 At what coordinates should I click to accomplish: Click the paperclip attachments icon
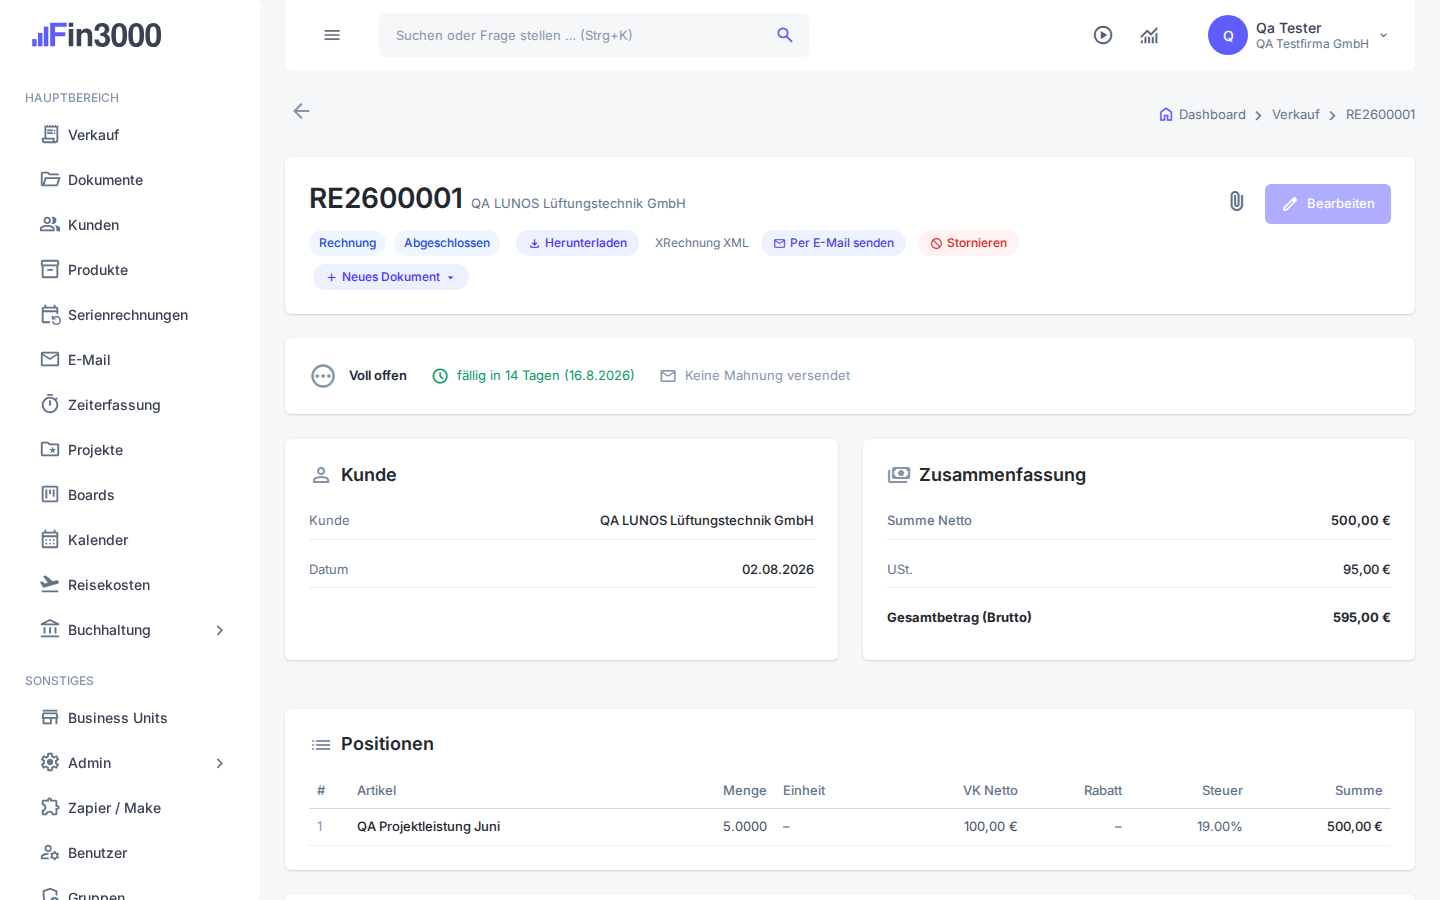(1237, 202)
